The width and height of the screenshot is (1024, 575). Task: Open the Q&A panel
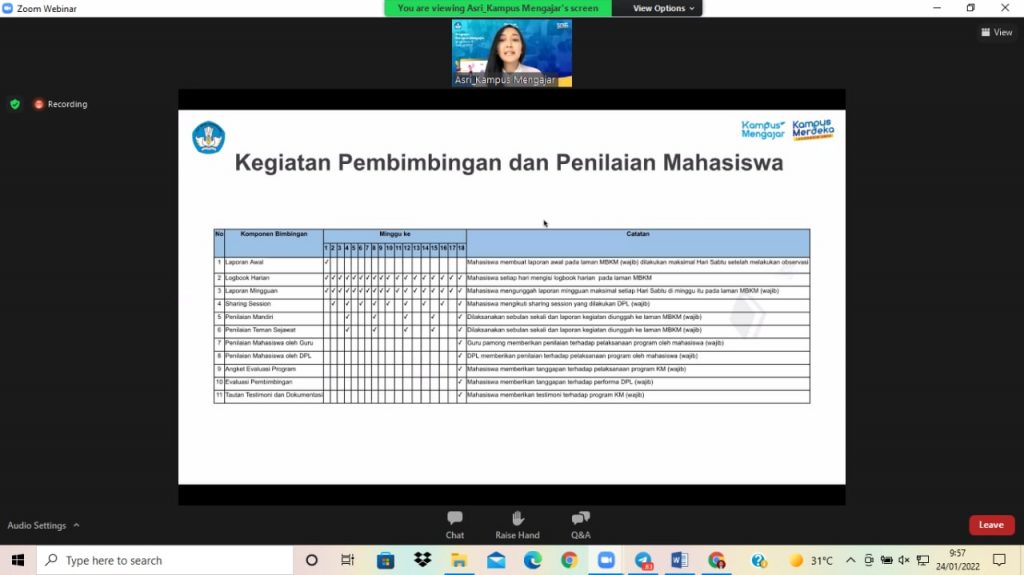(x=580, y=524)
